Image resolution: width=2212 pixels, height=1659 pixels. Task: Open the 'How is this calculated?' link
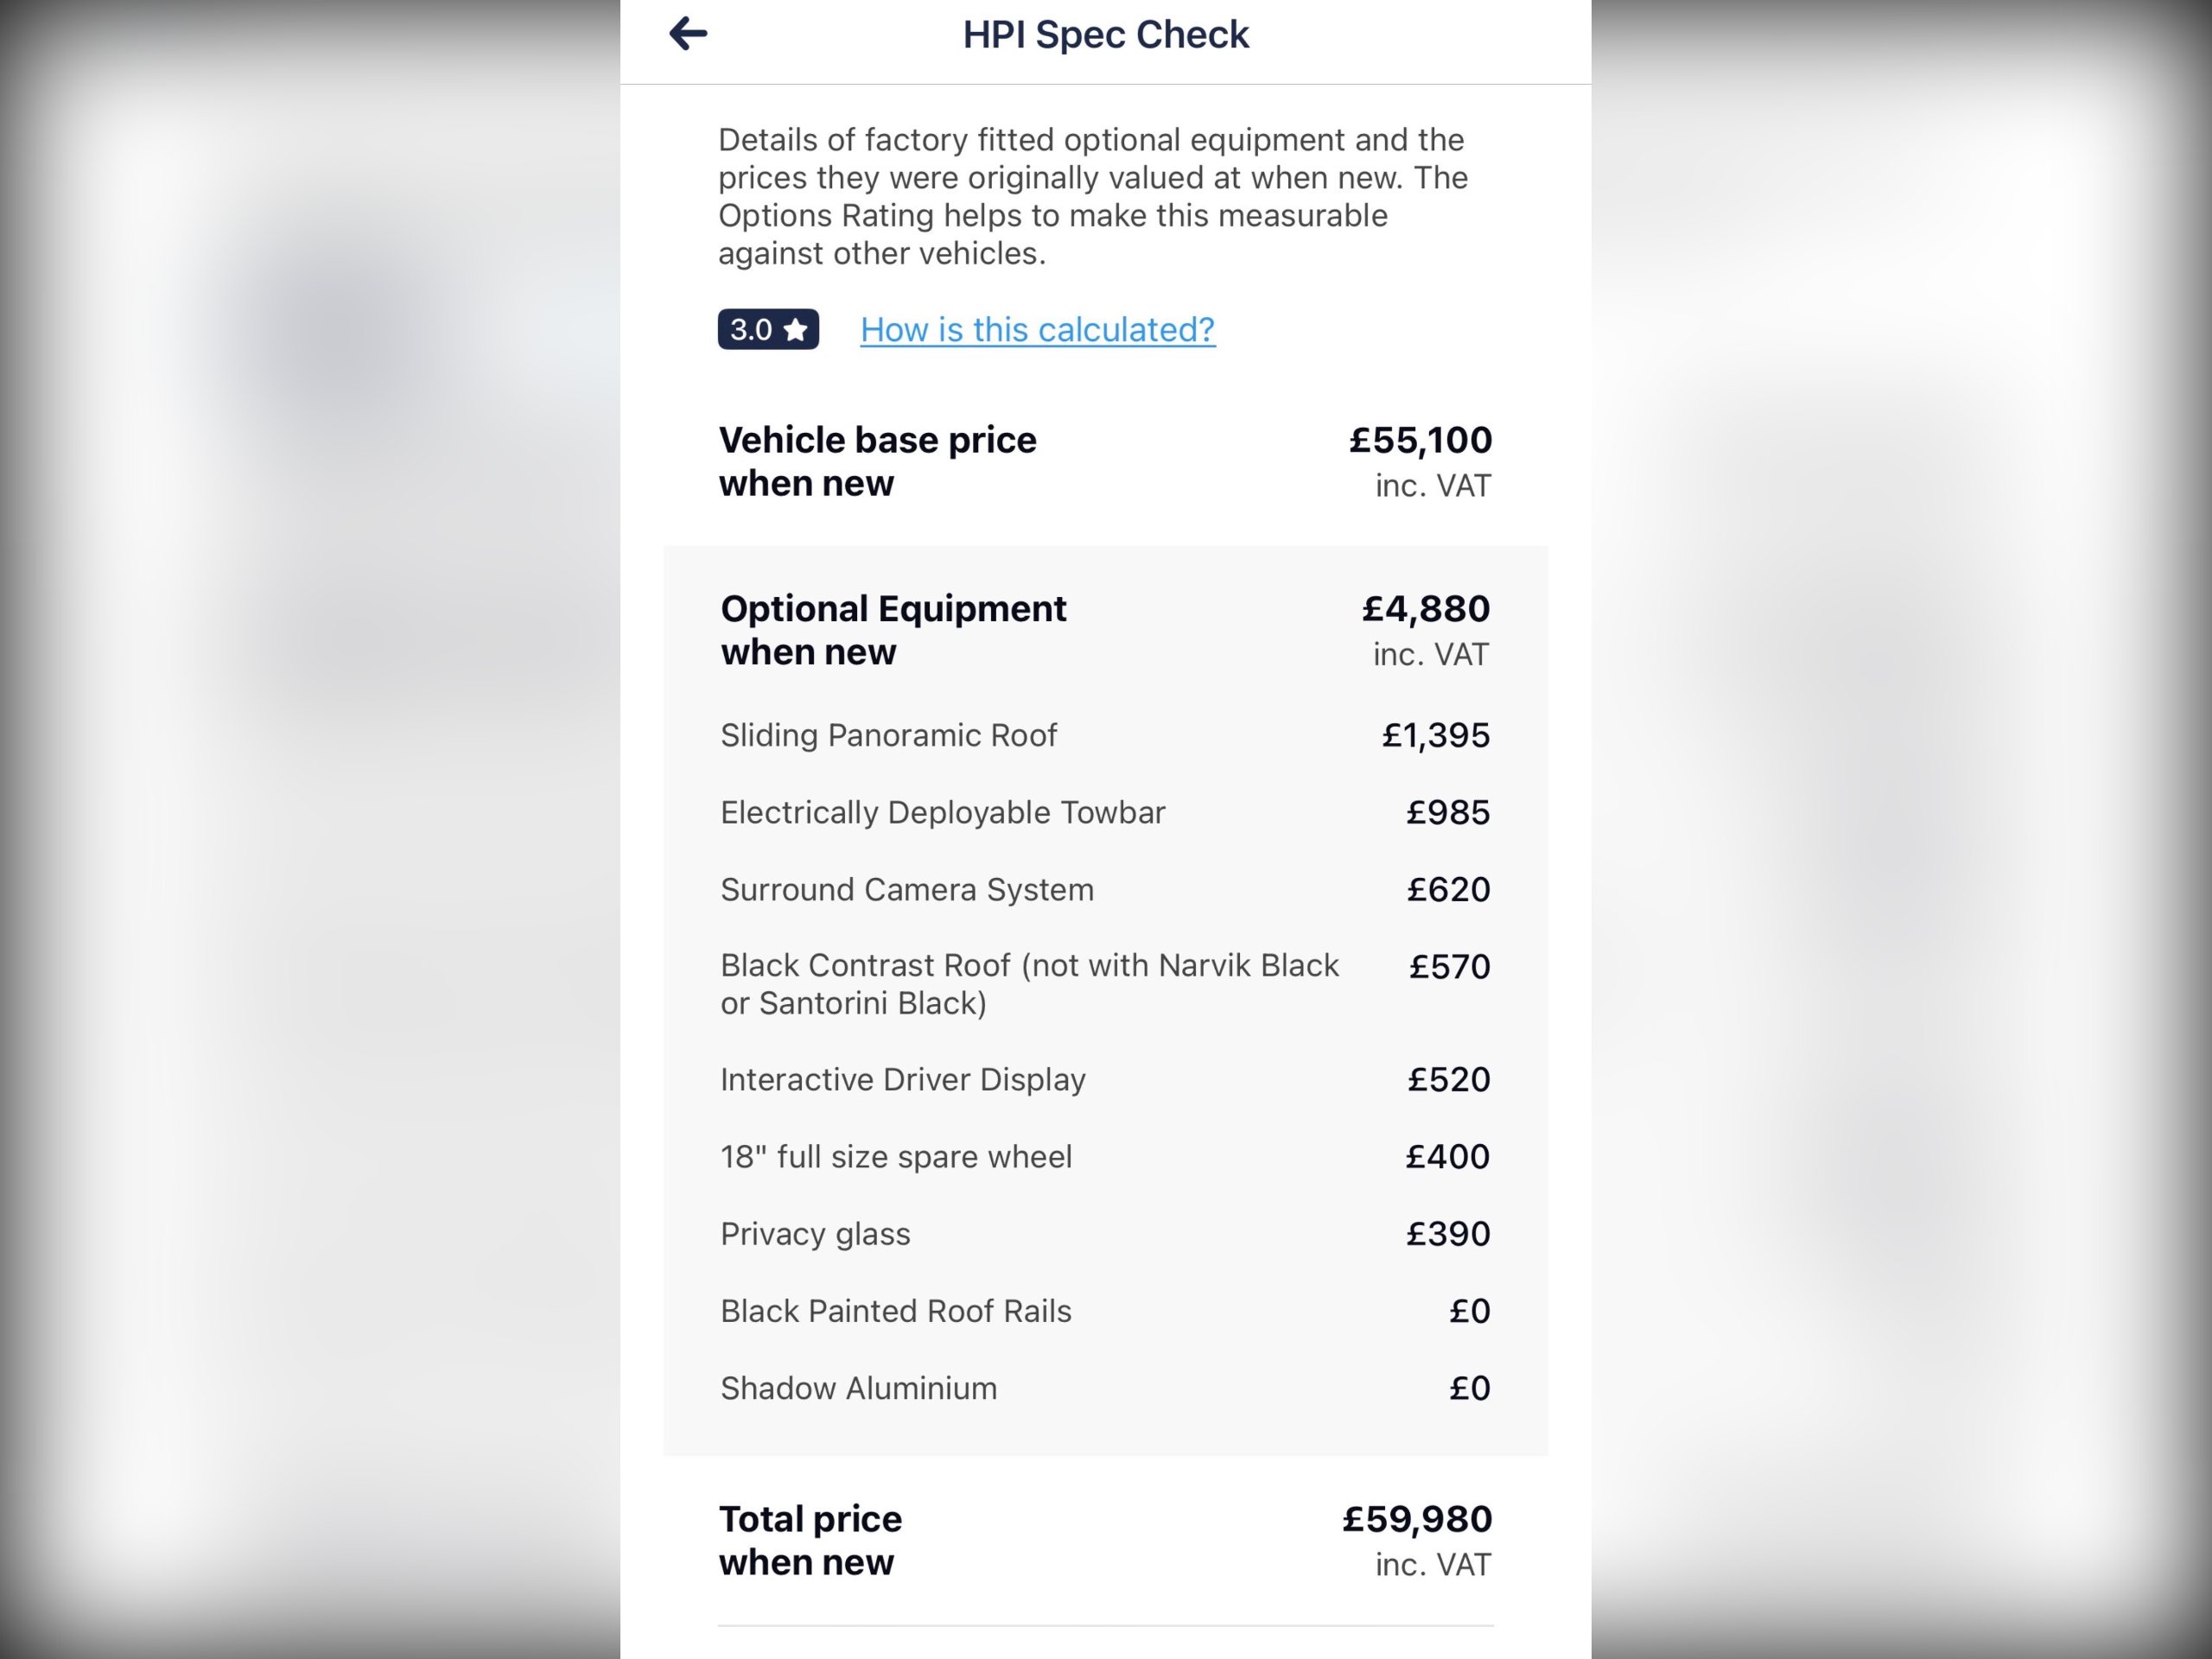(x=1037, y=329)
